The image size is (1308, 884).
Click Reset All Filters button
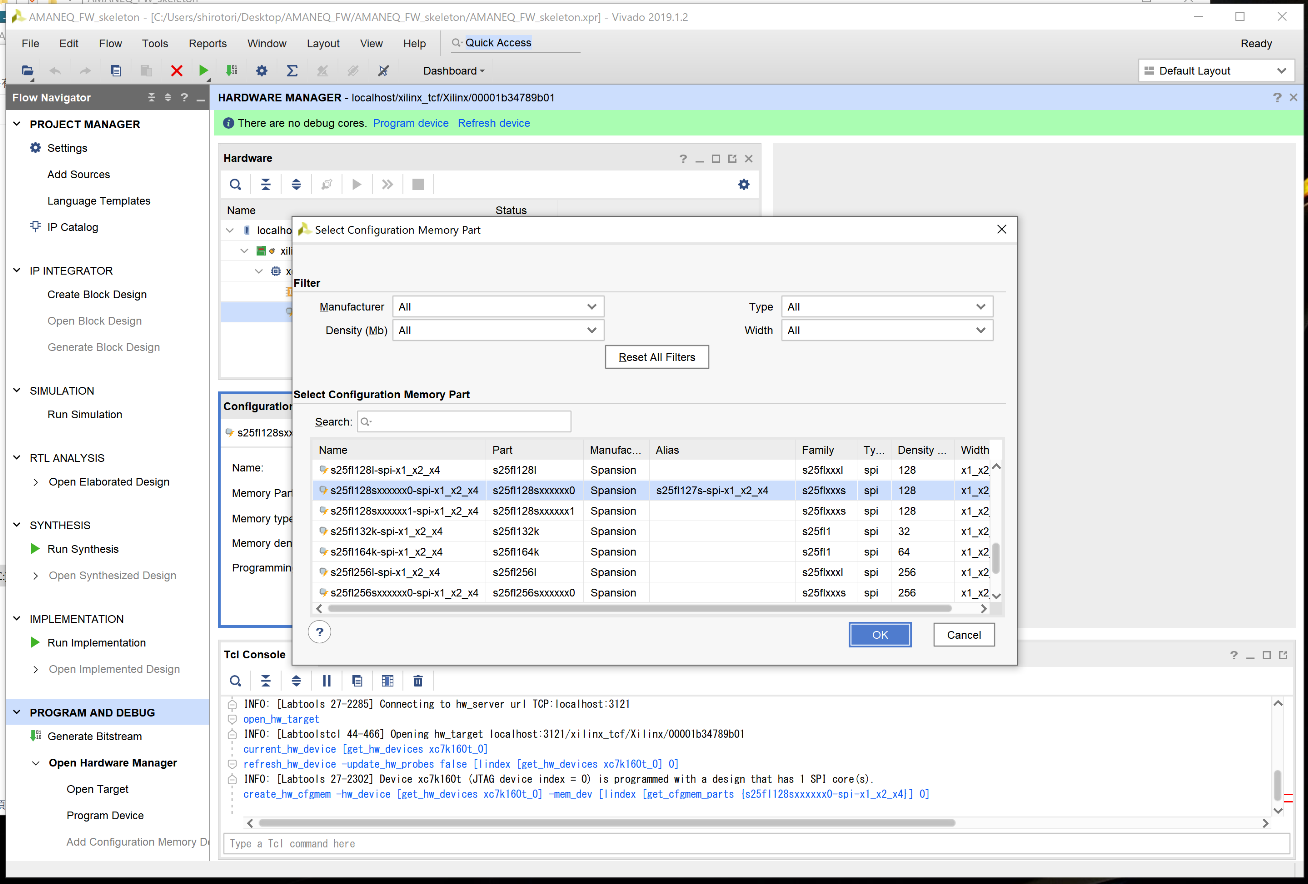(657, 357)
